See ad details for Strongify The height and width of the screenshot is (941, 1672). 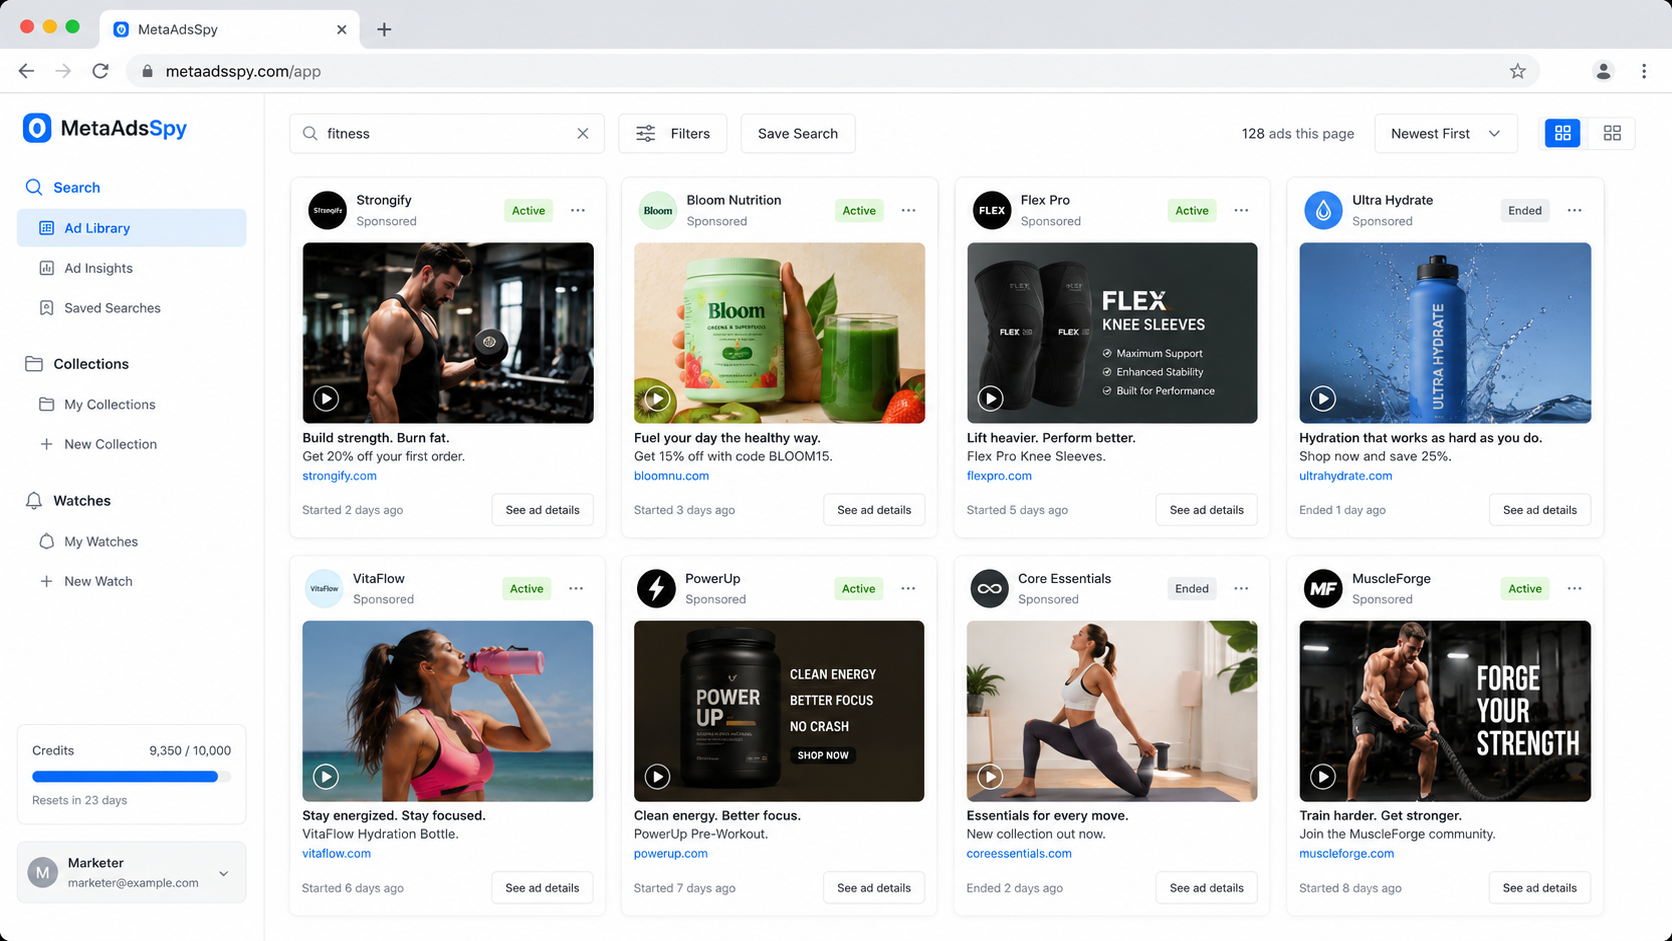[542, 510]
